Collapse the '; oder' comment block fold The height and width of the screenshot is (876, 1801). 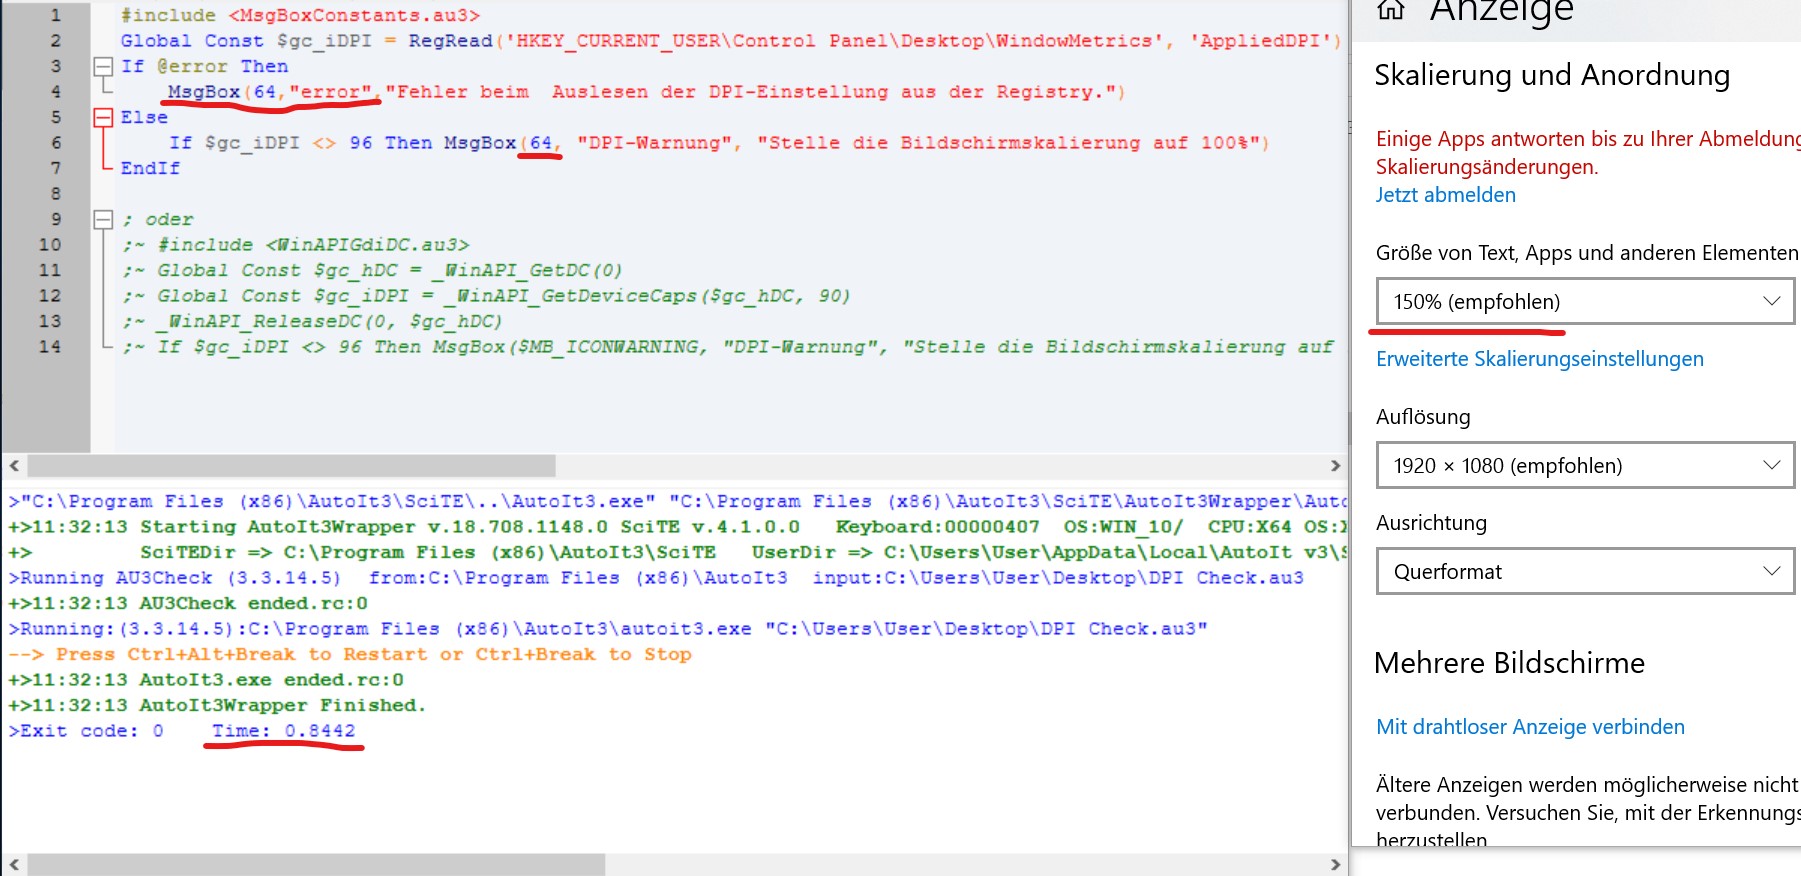[103, 220]
